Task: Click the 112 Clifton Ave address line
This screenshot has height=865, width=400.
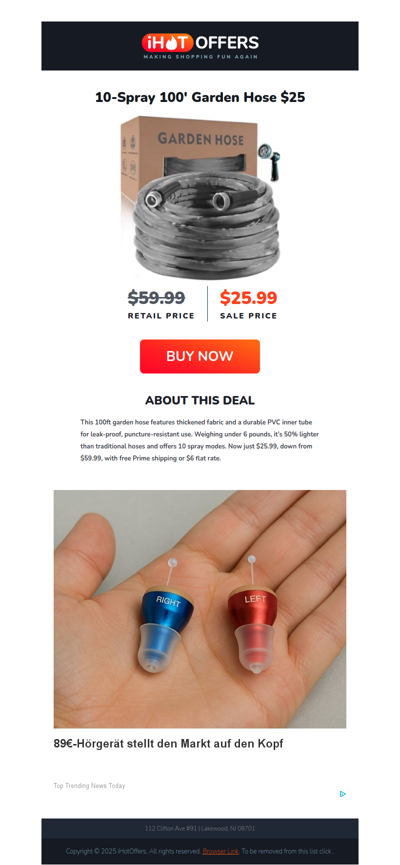Action: pyautogui.click(x=200, y=829)
